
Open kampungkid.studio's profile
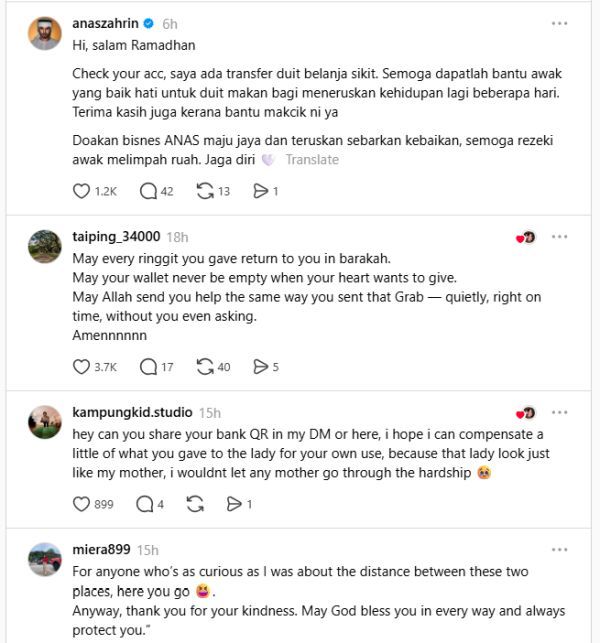133,412
